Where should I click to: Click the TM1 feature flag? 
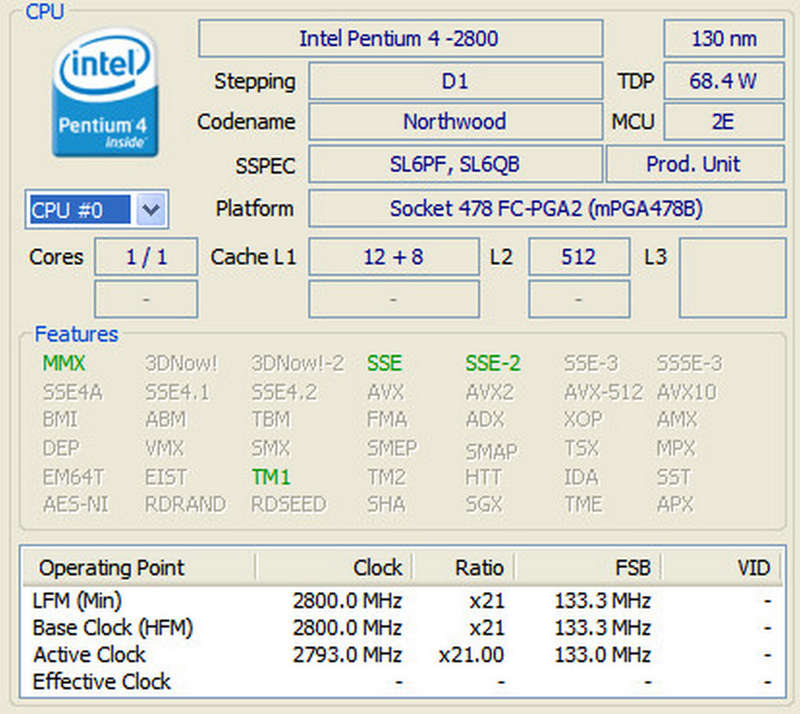pyautogui.click(x=271, y=477)
